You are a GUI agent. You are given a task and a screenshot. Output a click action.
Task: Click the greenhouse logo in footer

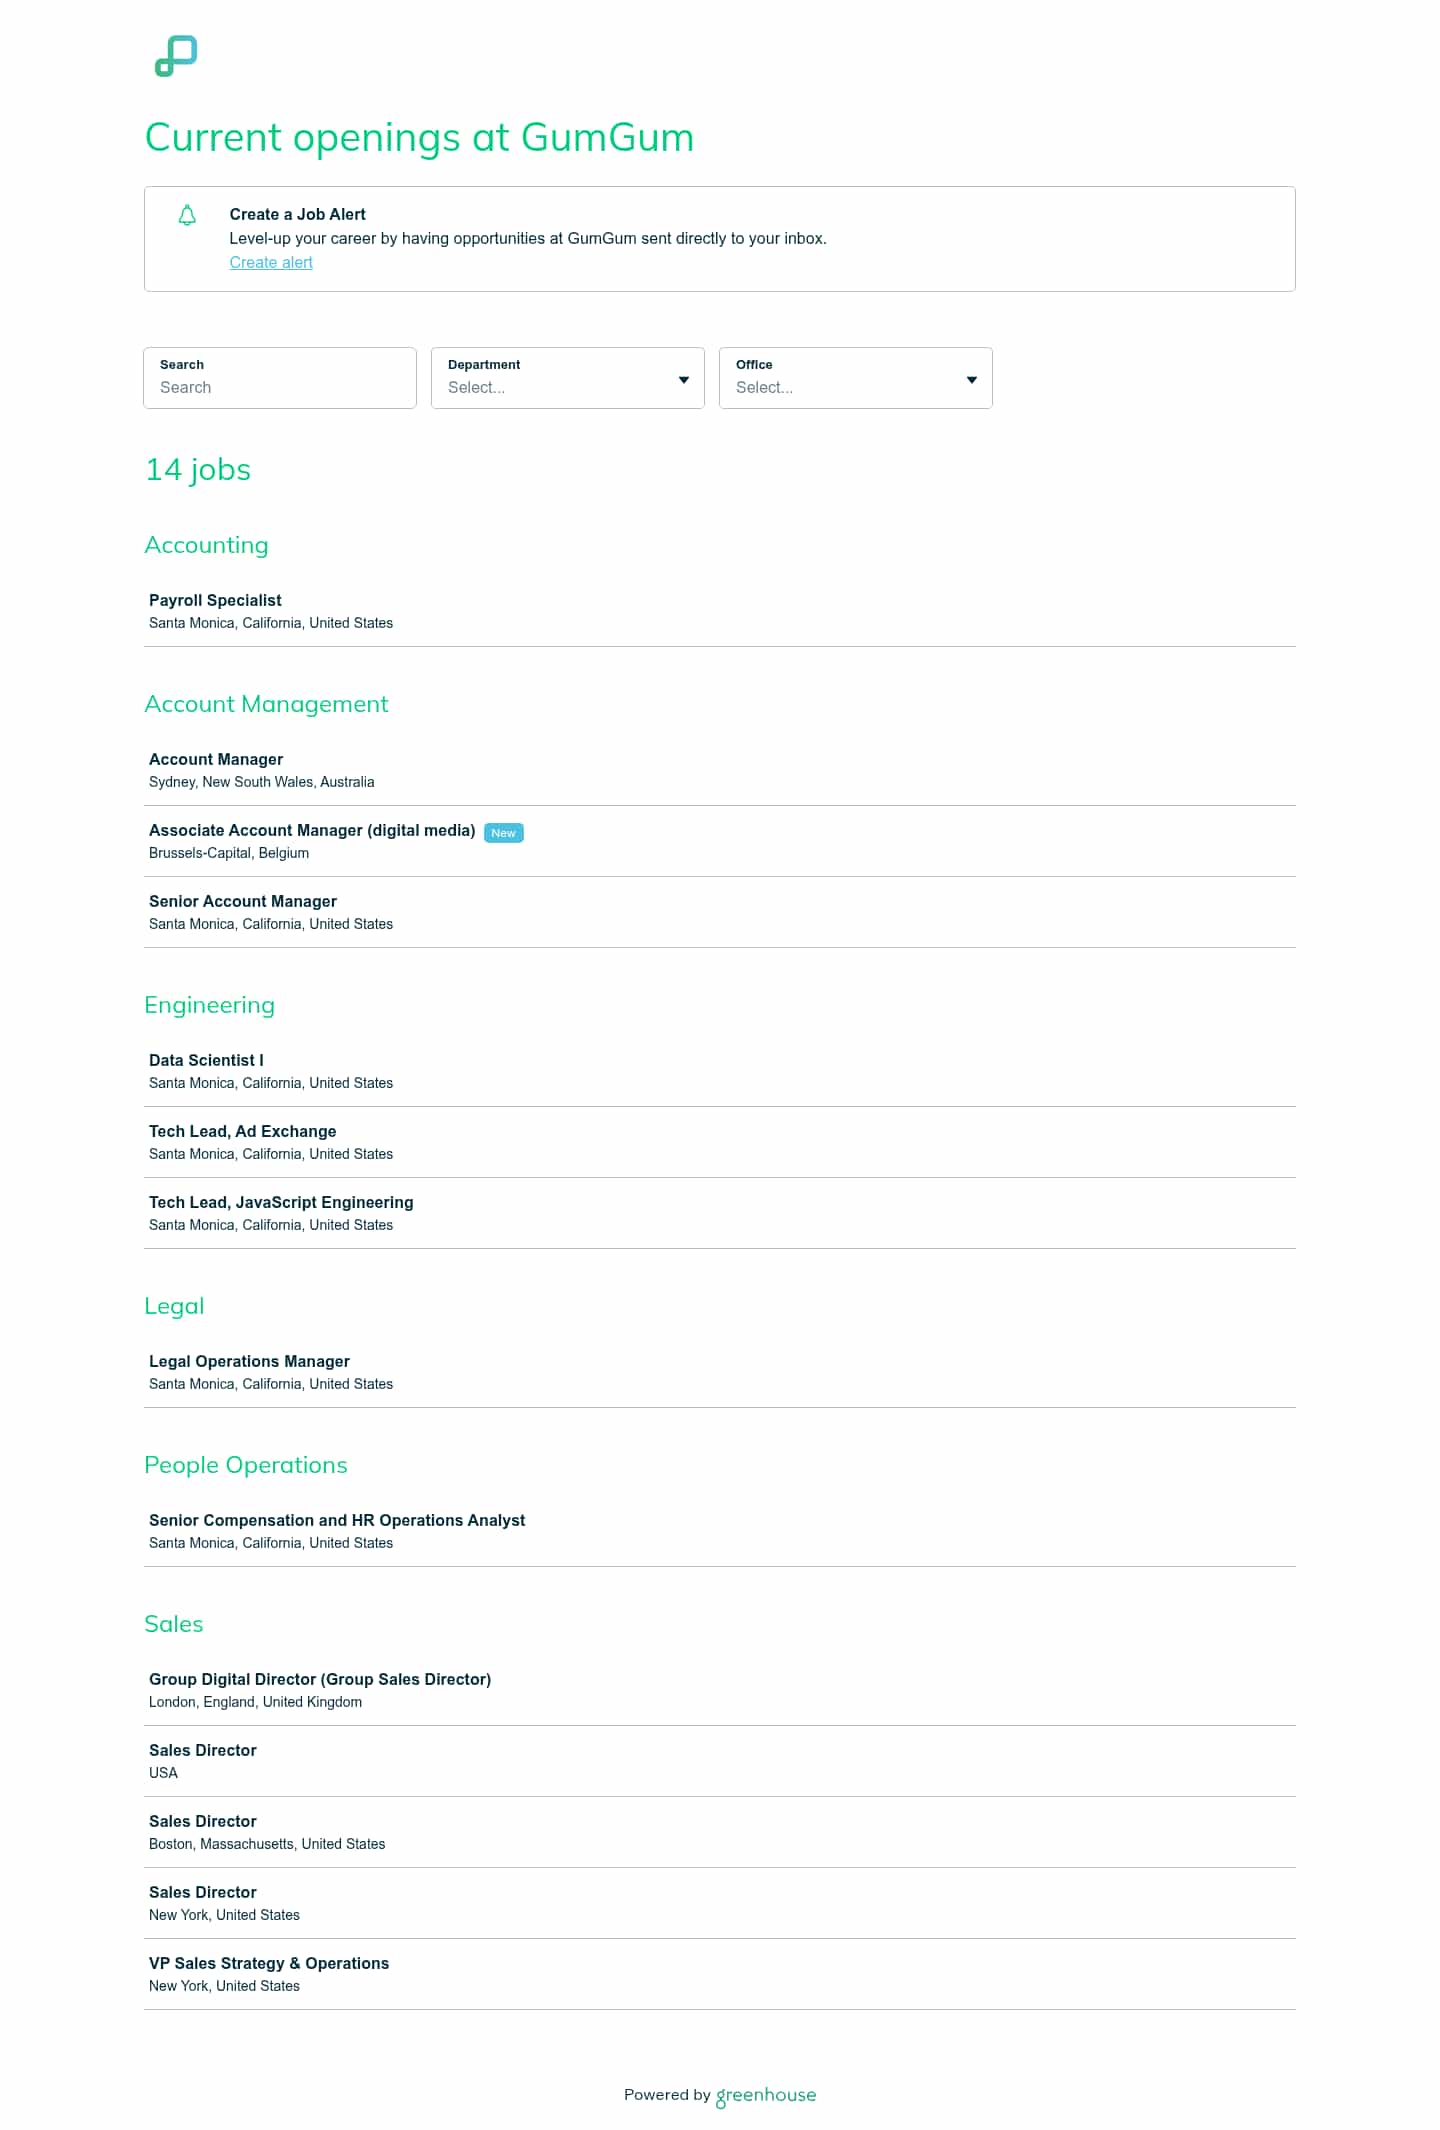[766, 2095]
